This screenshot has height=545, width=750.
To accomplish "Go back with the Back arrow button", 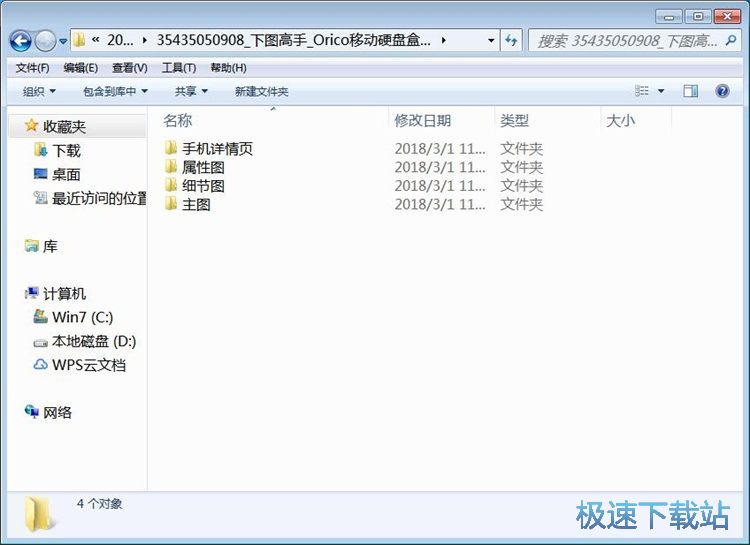I will (x=20, y=41).
